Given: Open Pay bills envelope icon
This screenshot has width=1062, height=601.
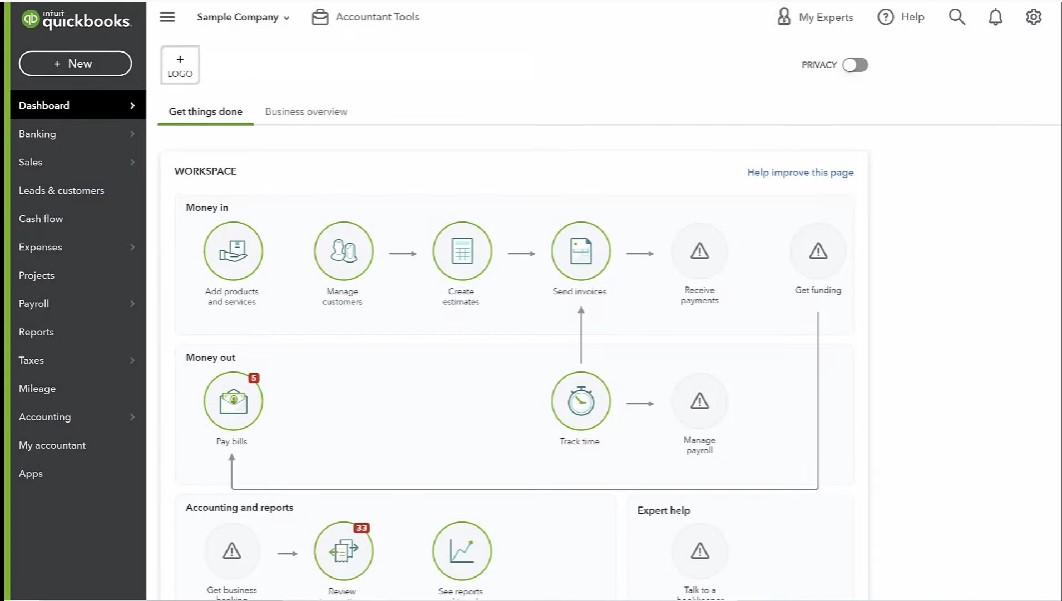Looking at the screenshot, I should (x=233, y=401).
